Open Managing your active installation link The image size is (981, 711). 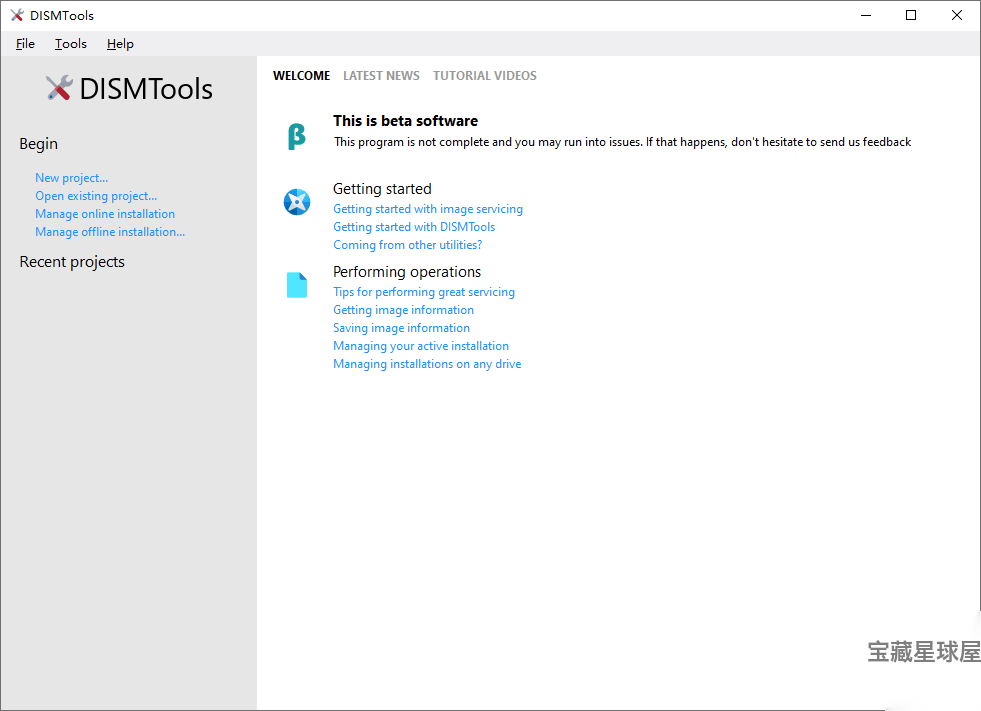[421, 346]
